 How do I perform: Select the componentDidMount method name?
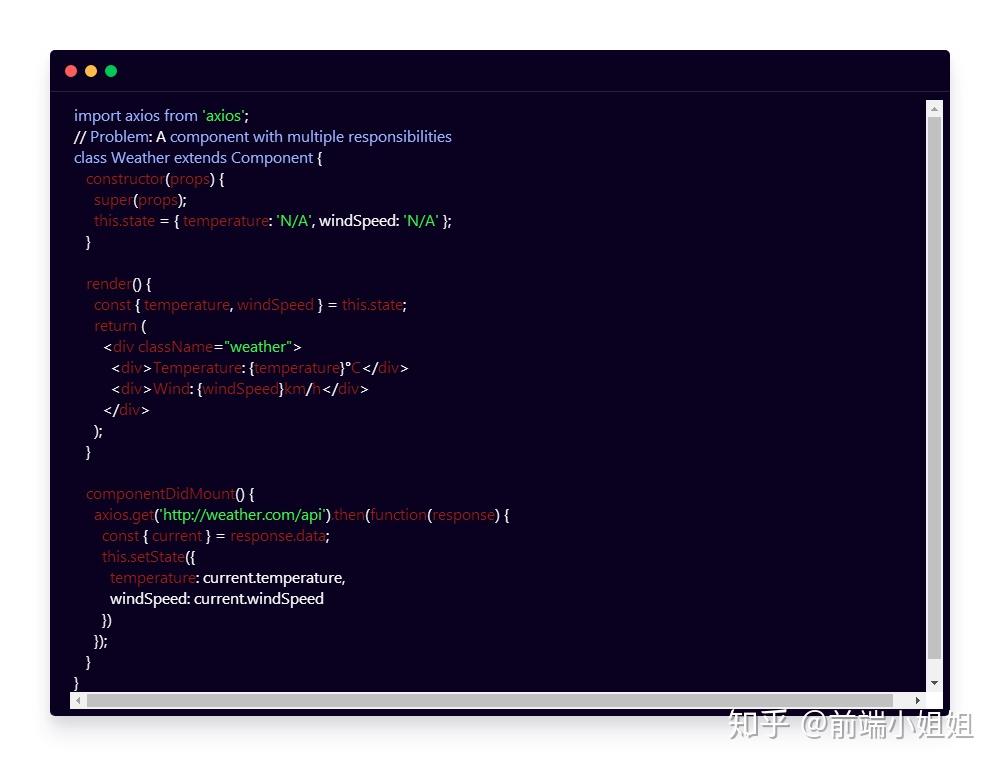click(160, 493)
